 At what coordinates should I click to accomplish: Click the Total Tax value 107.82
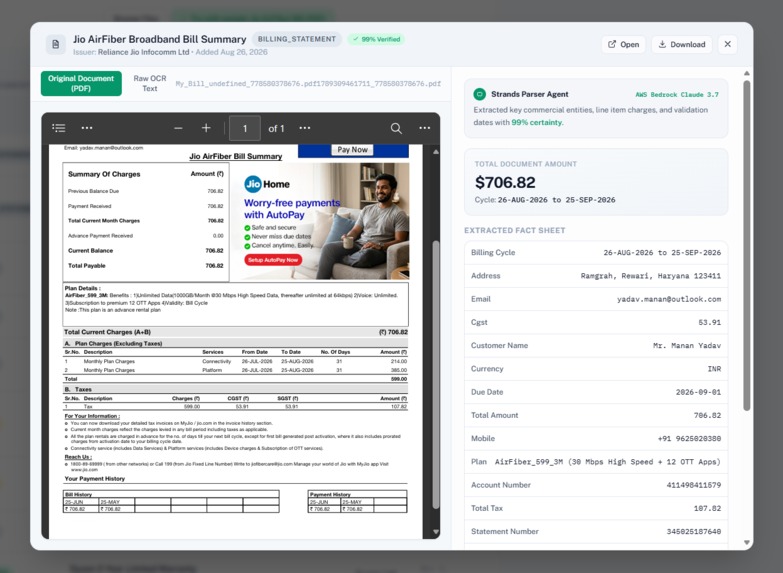[707, 509]
